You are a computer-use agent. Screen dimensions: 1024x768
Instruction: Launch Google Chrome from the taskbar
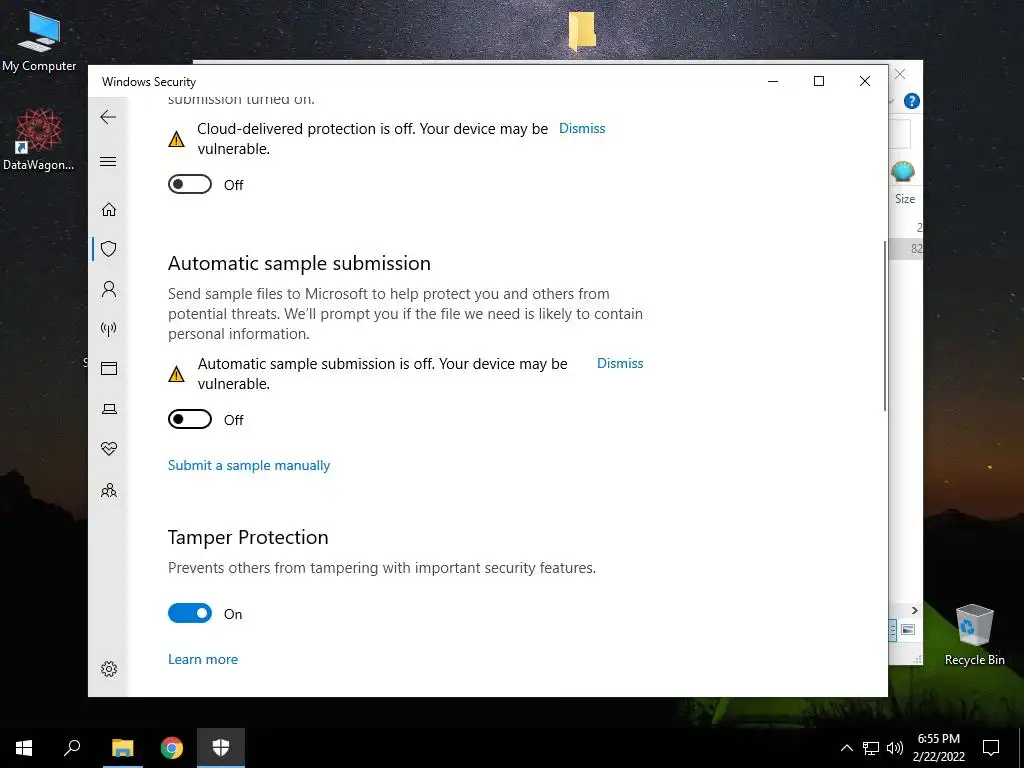[172, 748]
